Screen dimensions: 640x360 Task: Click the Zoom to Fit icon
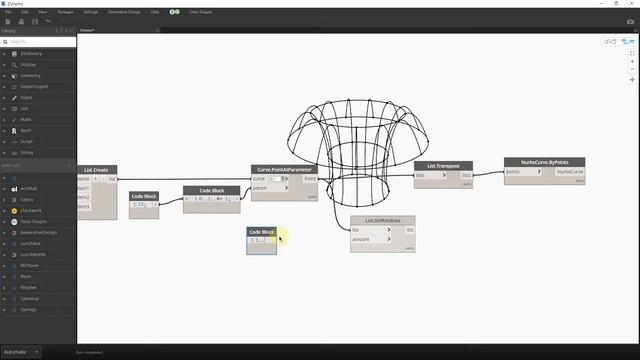[632, 53]
